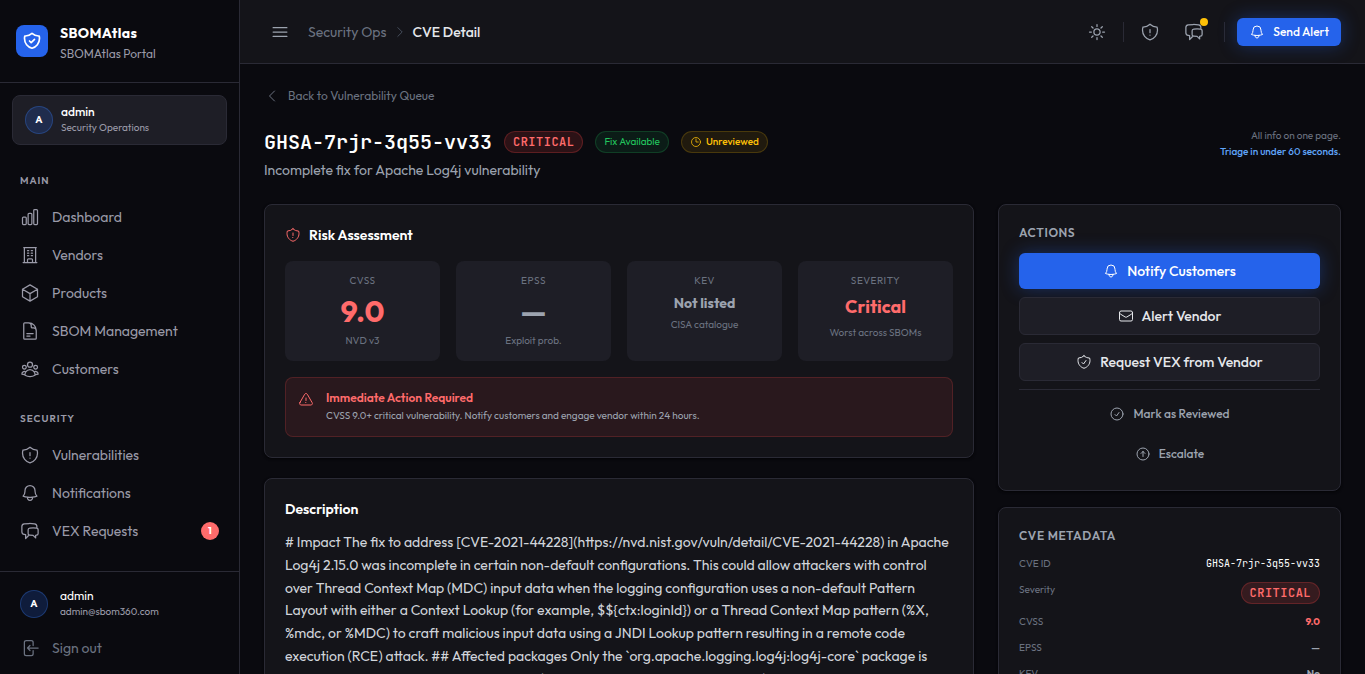Click the Sign out door icon
This screenshot has width=1365, height=674.
click(x=30, y=648)
